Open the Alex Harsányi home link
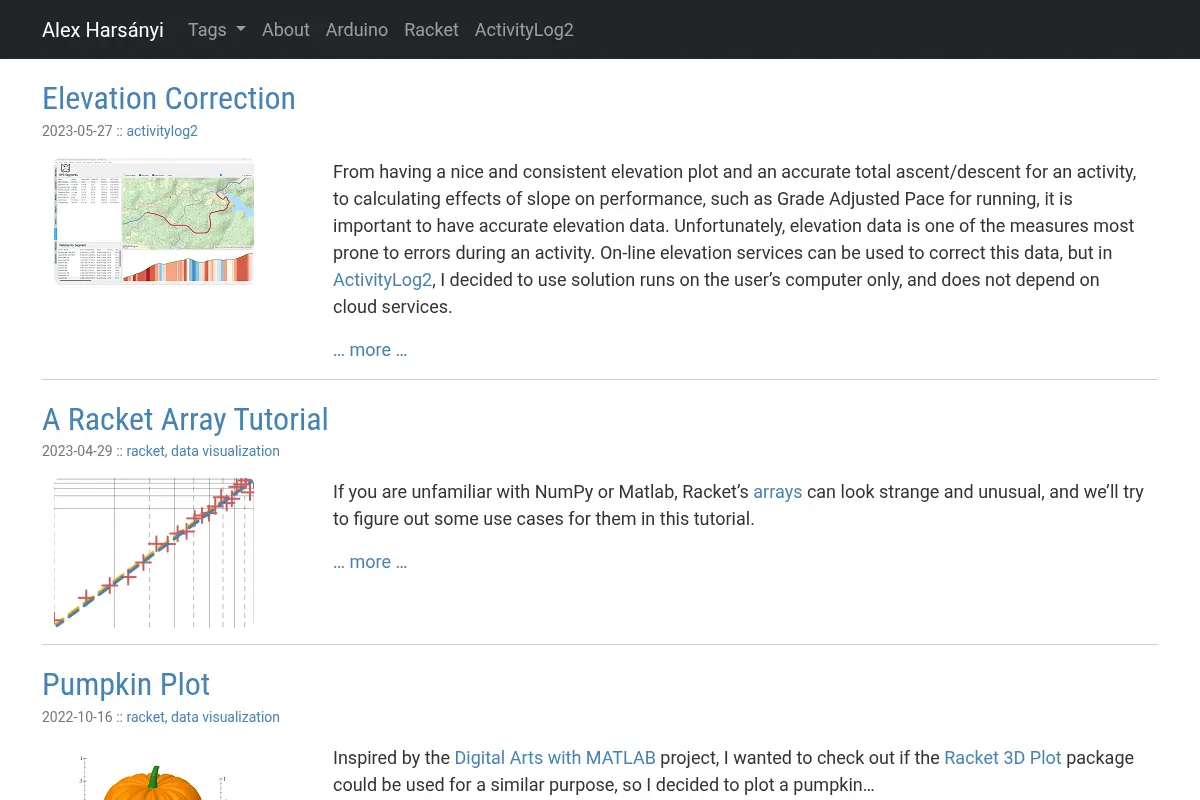Viewport: 1200px width, 800px height. [103, 30]
